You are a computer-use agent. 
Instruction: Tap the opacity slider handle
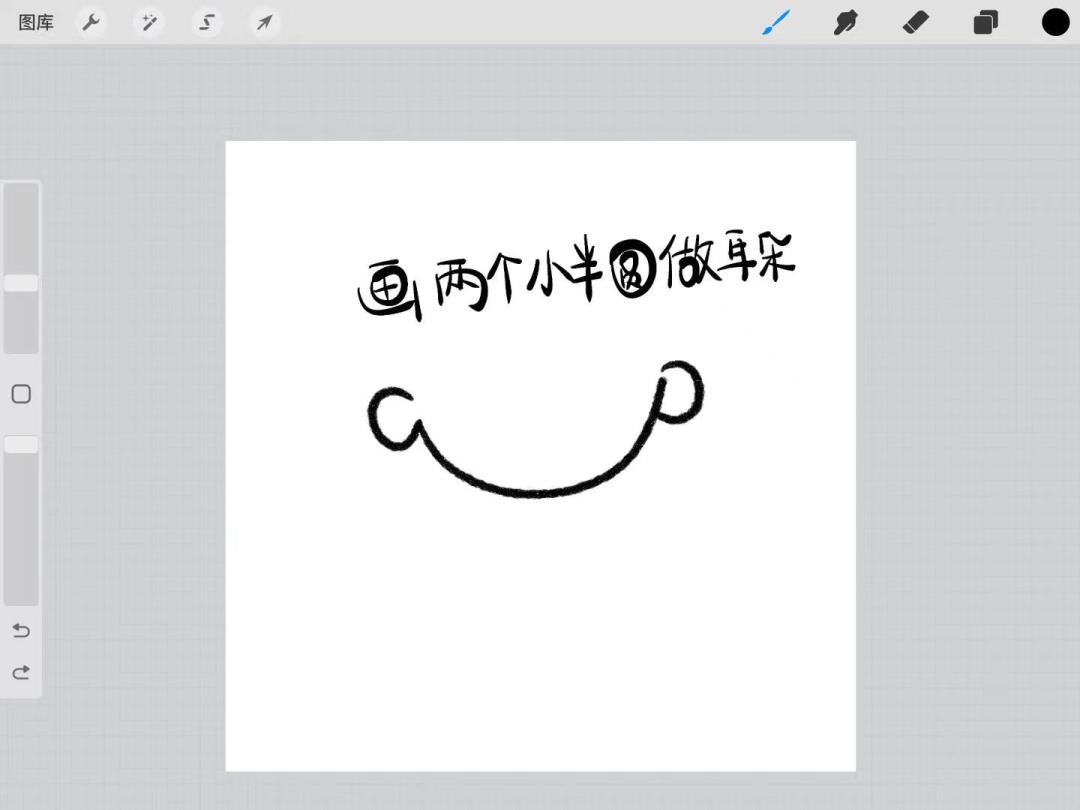coord(21,443)
